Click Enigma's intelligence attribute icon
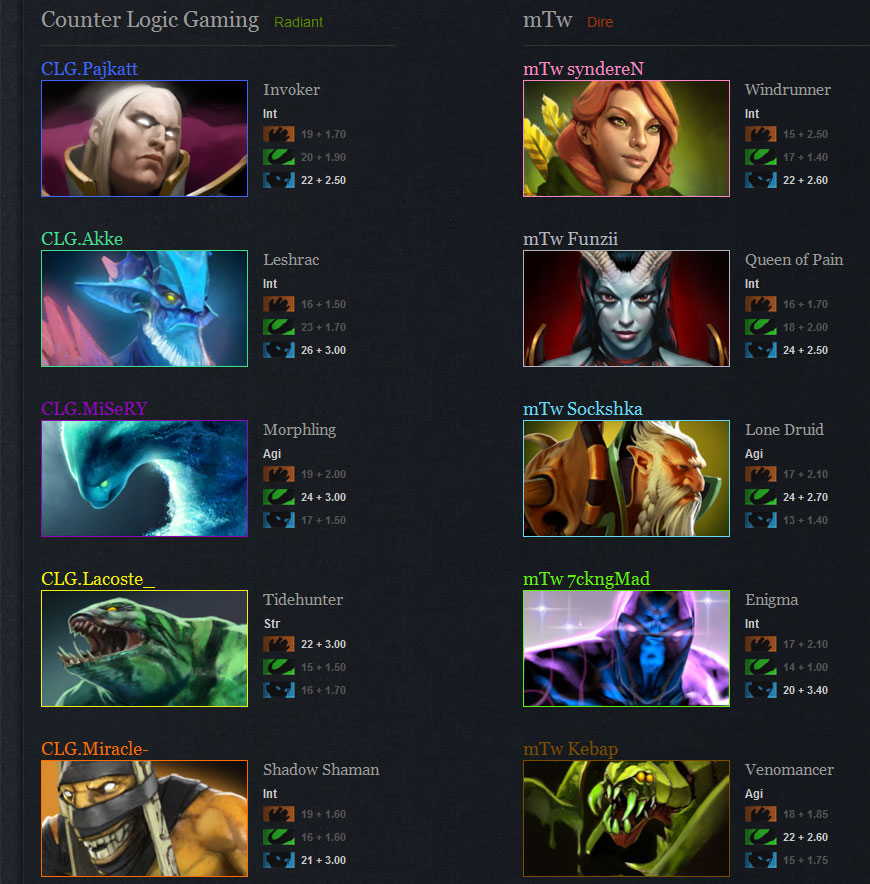Image resolution: width=870 pixels, height=884 pixels. (x=761, y=690)
